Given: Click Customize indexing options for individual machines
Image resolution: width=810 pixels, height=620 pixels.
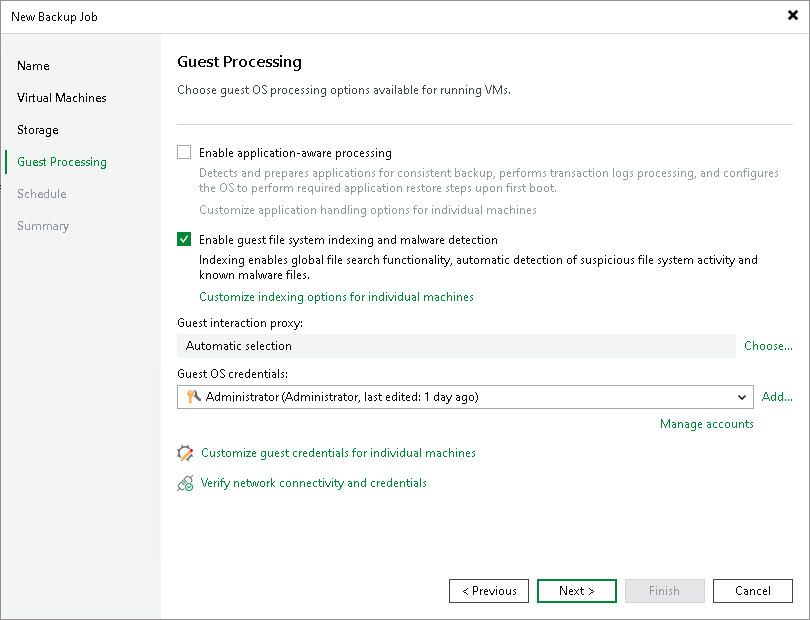Looking at the screenshot, I should (336, 297).
